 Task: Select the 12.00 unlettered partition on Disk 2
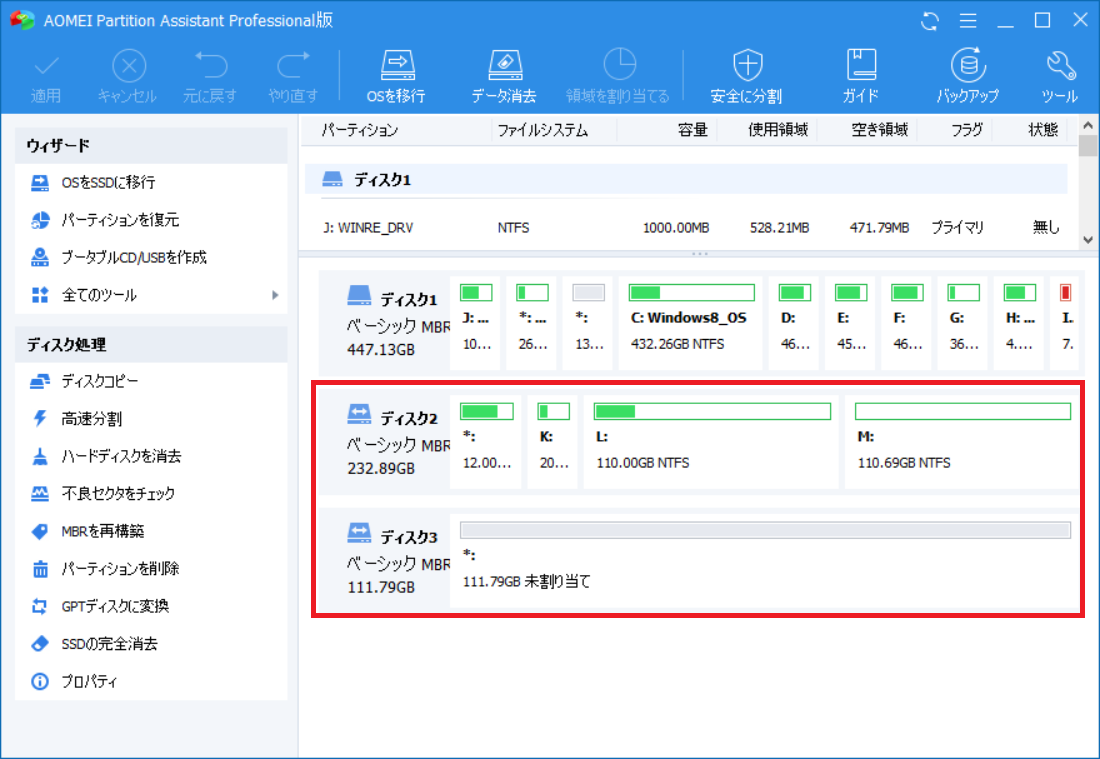click(x=486, y=442)
